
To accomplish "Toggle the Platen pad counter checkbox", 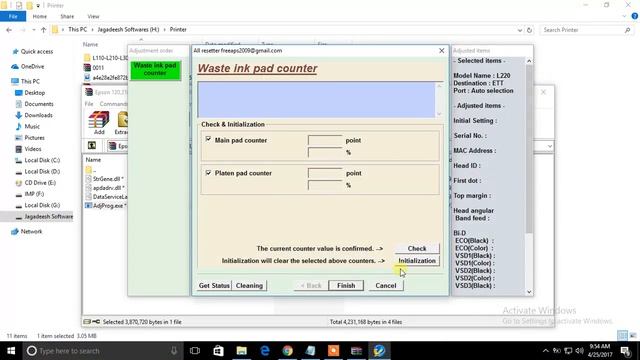I will 208,173.
